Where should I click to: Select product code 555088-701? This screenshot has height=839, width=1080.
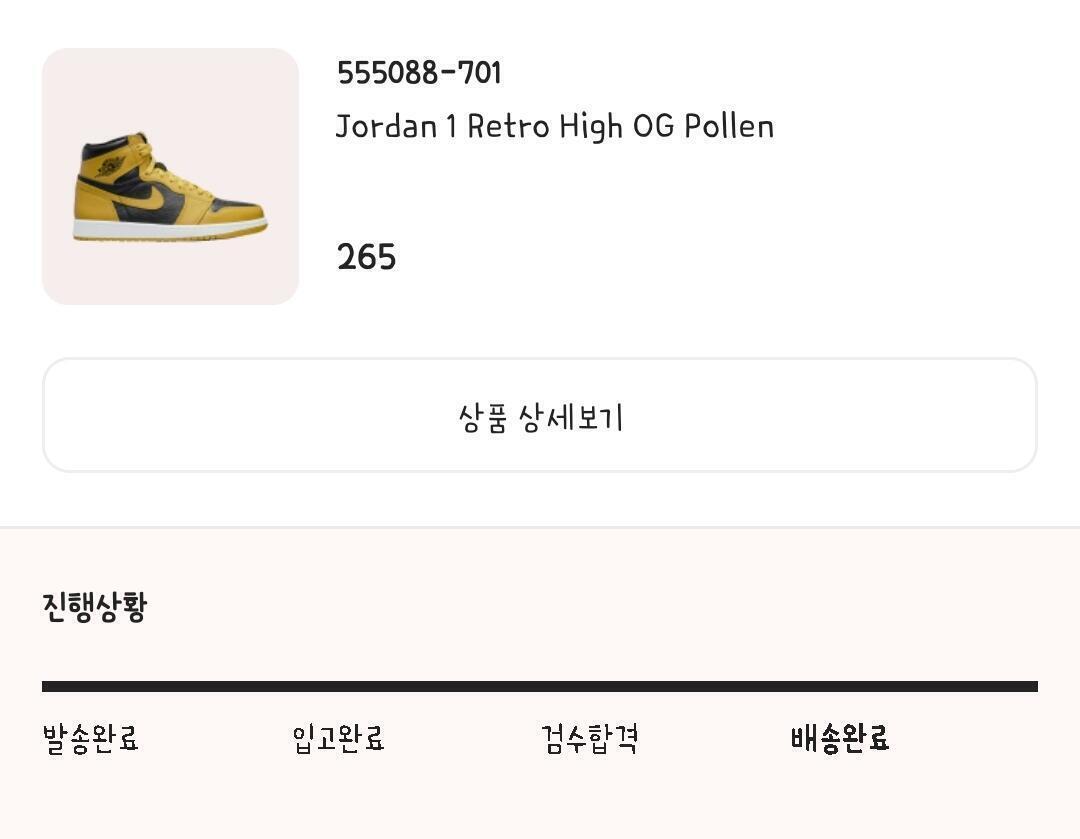point(419,73)
